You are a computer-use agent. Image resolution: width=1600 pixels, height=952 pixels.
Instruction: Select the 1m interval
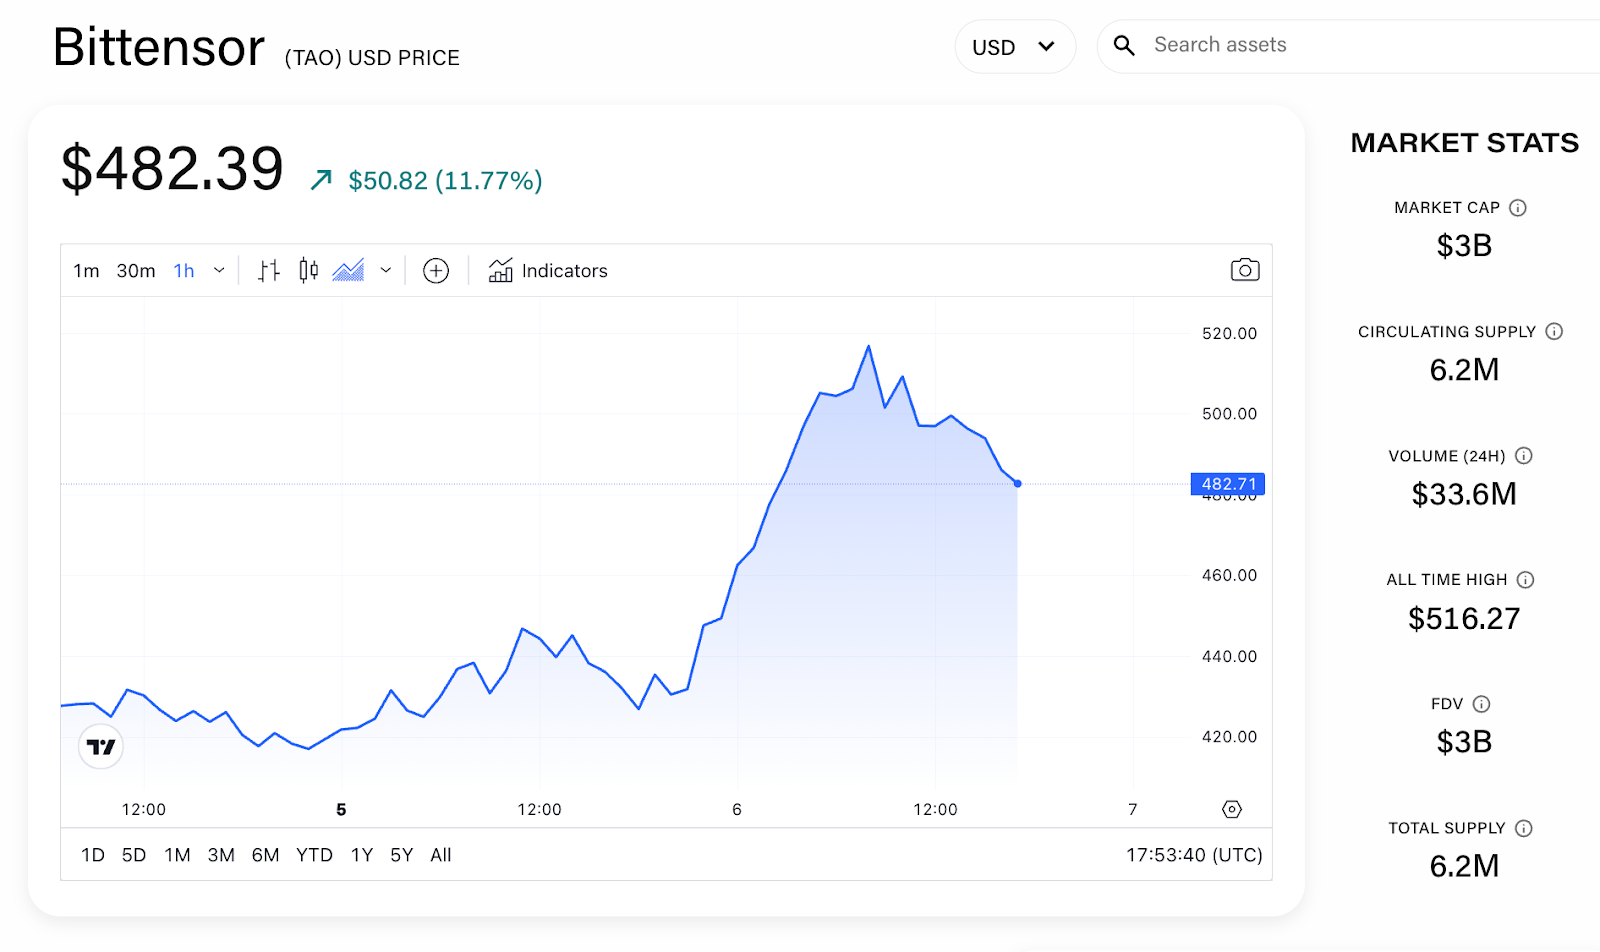pos(87,271)
